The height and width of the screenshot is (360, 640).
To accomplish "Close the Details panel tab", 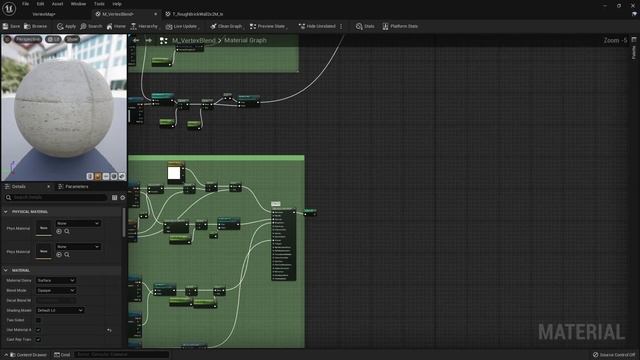I will click(48, 187).
